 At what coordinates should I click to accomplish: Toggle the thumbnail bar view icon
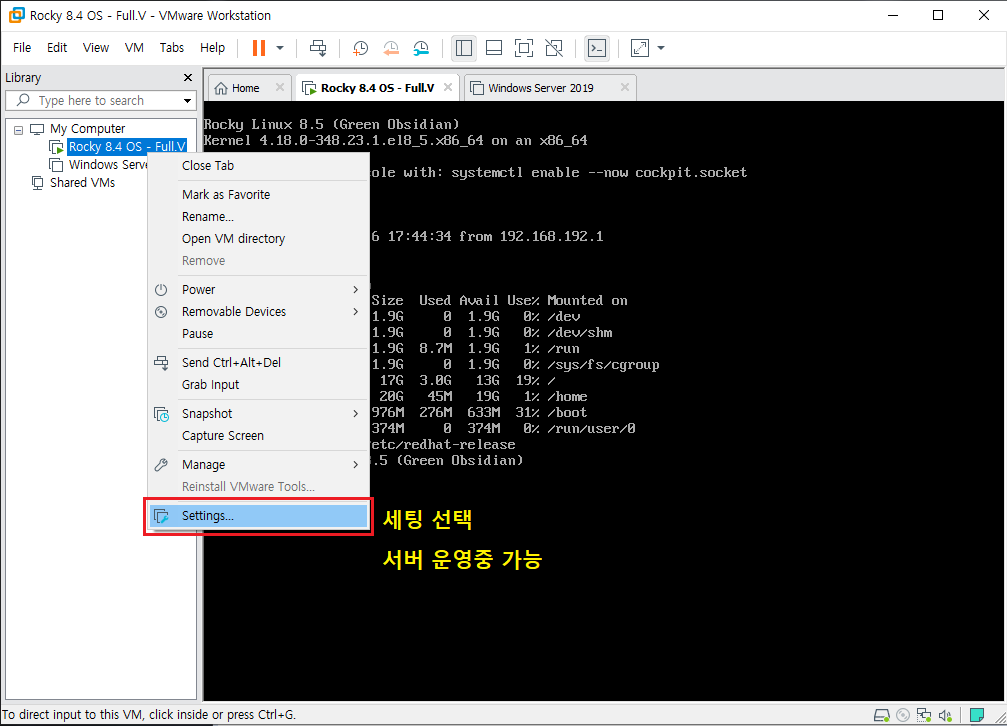click(x=494, y=48)
